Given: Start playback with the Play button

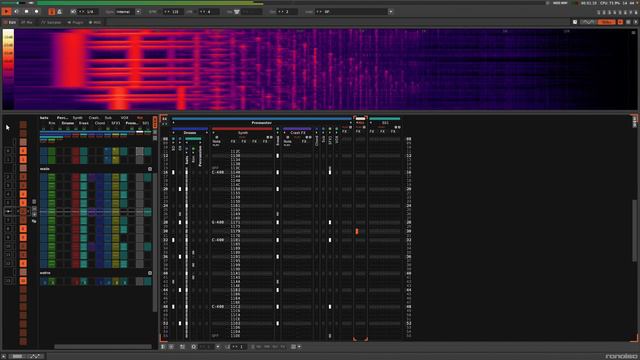Looking at the screenshot, I should click(x=7, y=11).
